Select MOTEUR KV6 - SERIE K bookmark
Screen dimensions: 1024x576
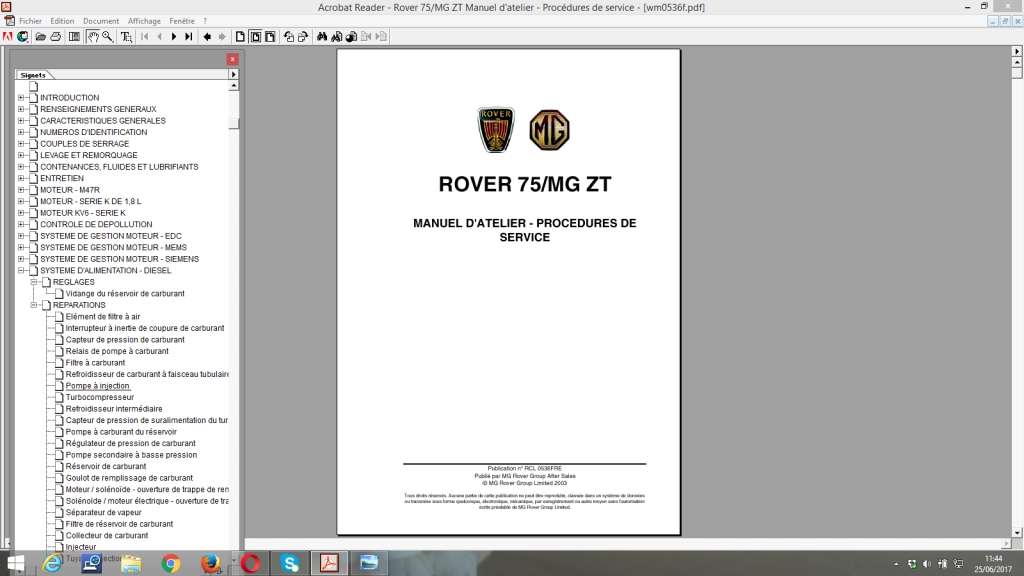coord(83,213)
